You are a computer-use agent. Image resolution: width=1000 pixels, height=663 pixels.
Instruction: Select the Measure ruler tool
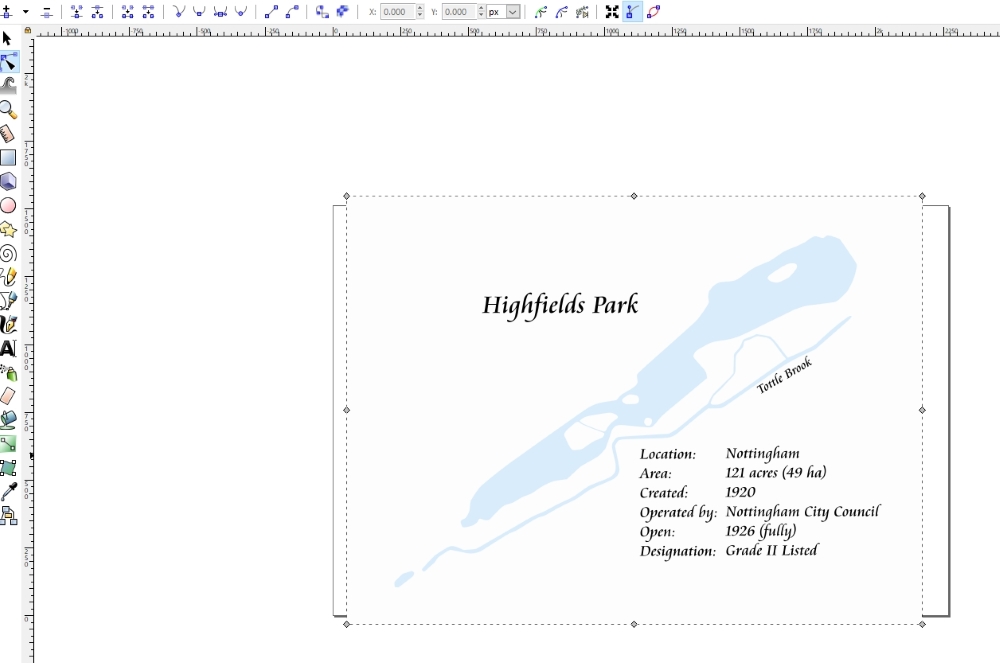coord(8,134)
